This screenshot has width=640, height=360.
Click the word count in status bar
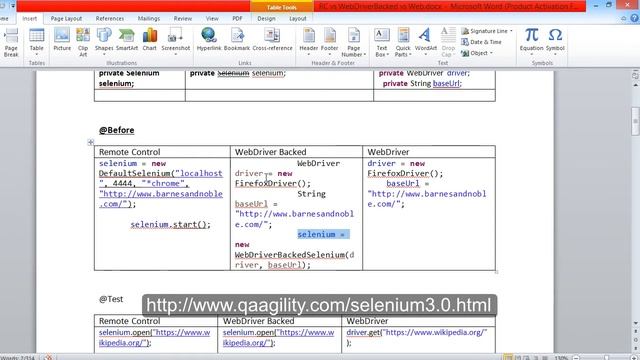[x=18, y=358]
